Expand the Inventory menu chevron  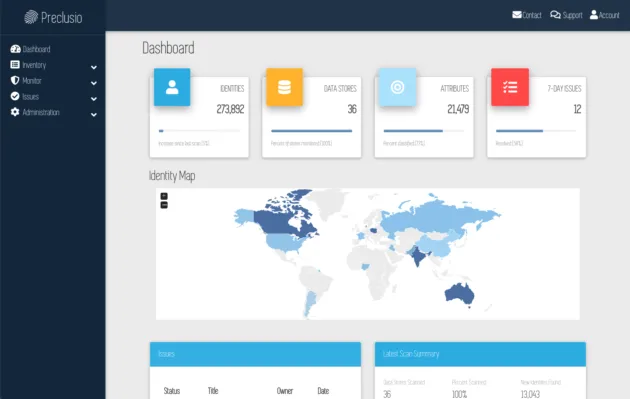click(x=94, y=67)
